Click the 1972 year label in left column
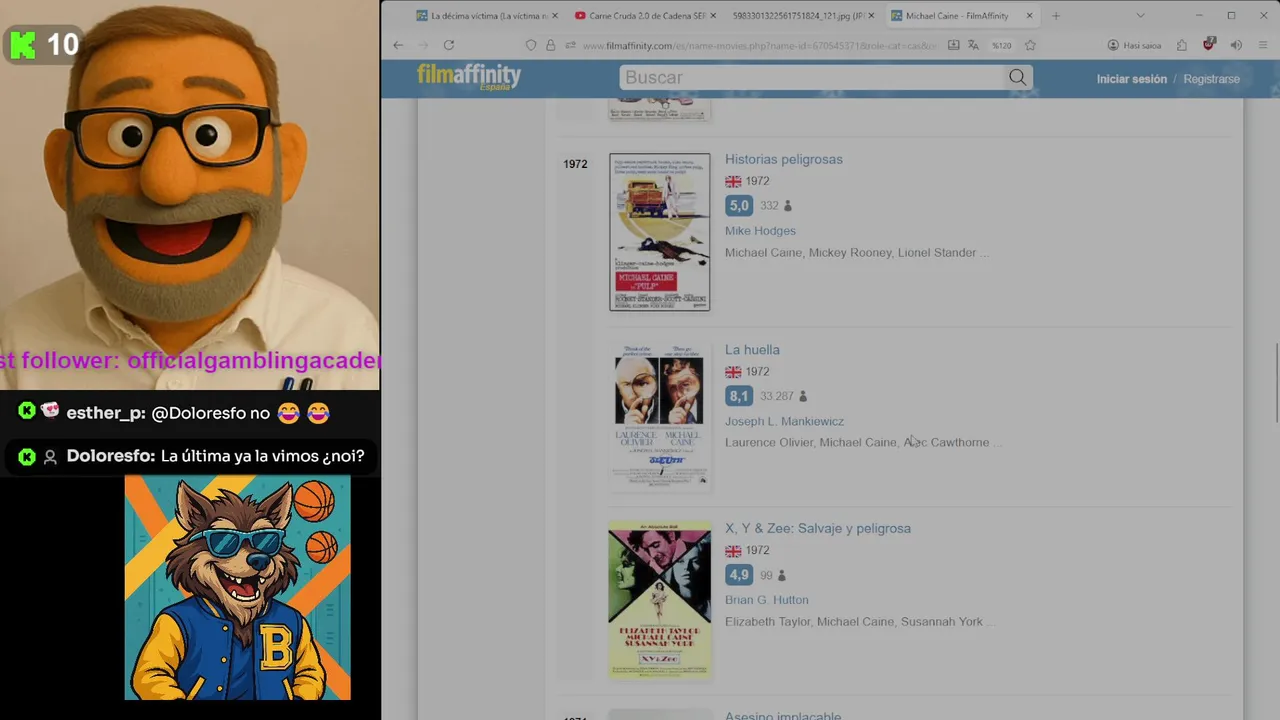 point(575,164)
